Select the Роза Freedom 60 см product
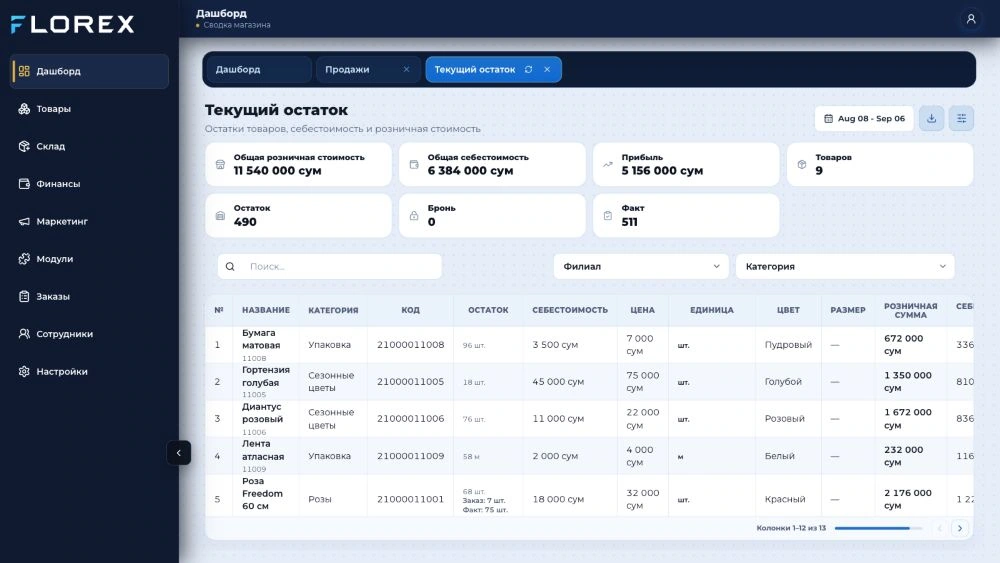Viewport: 1000px width, 563px height. 262,494
